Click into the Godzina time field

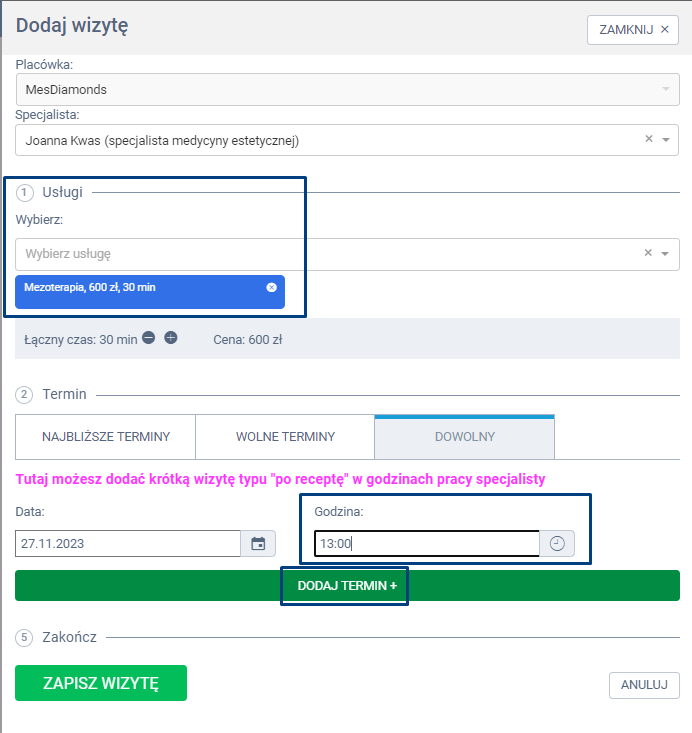(427, 544)
